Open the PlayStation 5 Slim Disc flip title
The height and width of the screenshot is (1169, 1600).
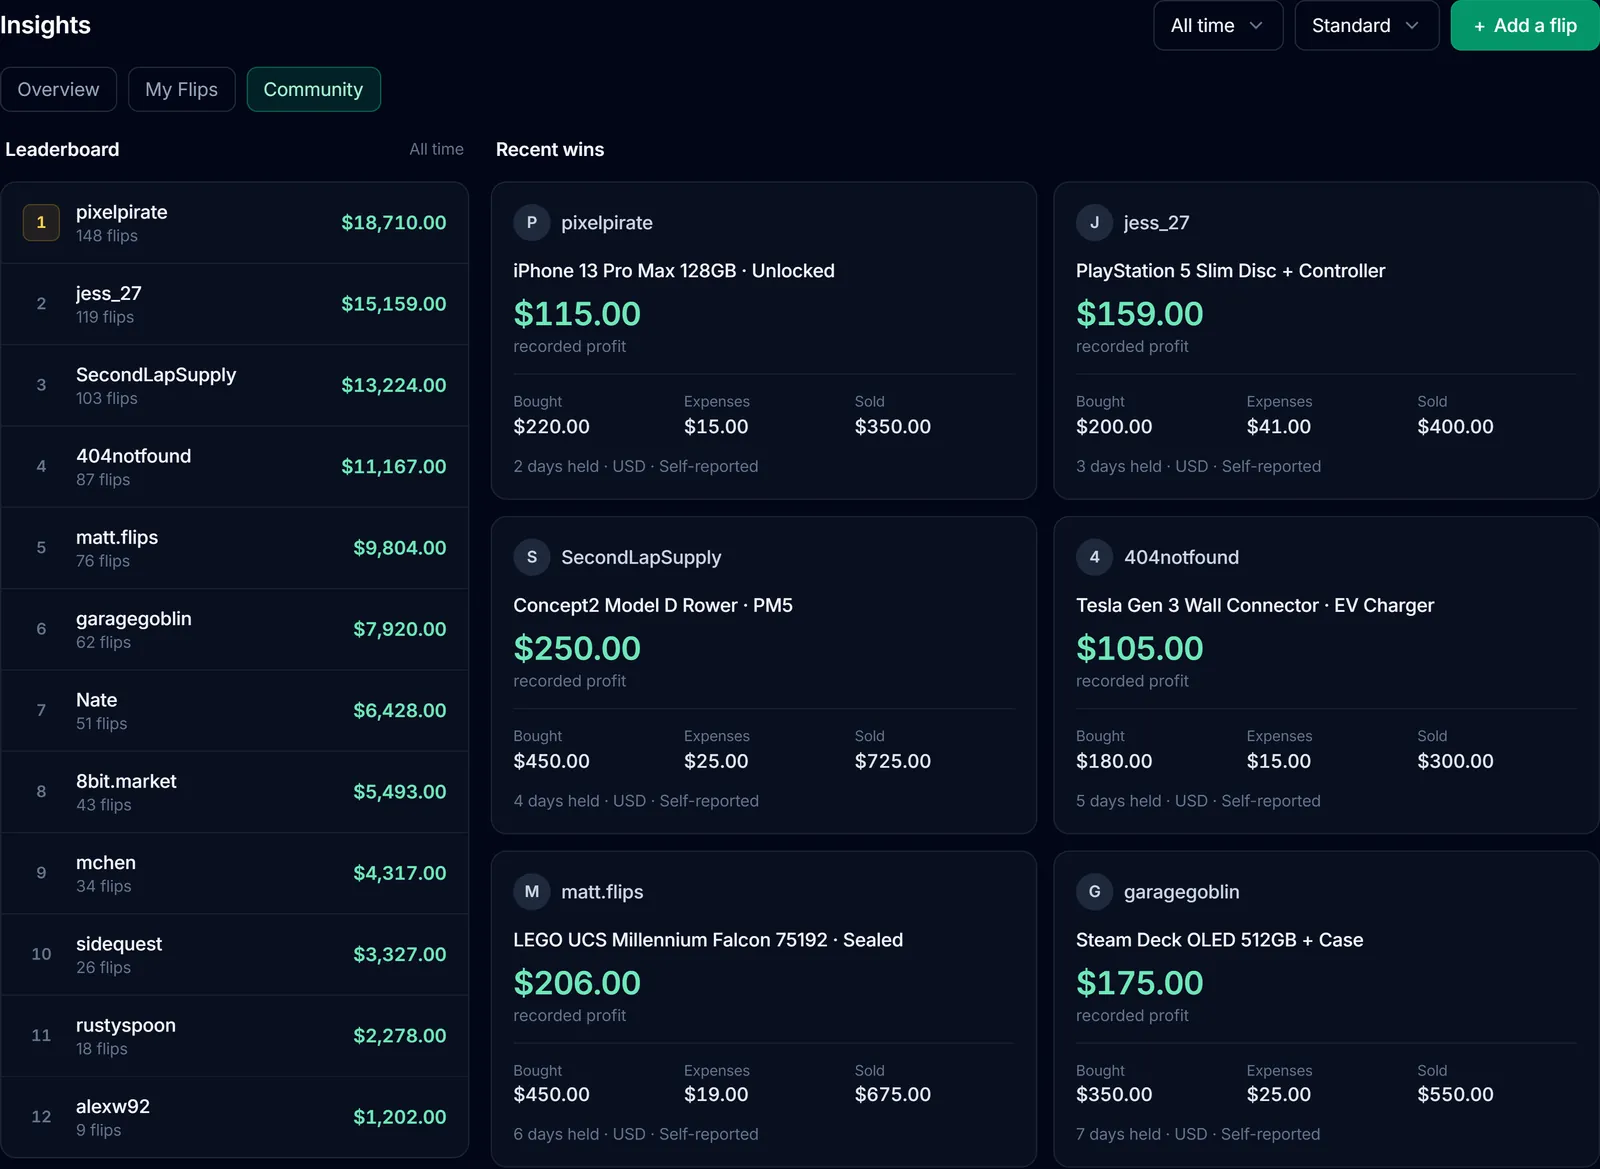point(1231,271)
